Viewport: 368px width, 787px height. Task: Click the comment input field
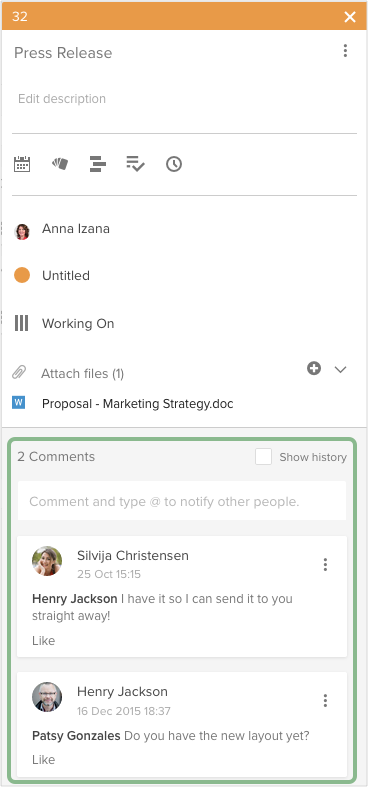click(x=182, y=501)
